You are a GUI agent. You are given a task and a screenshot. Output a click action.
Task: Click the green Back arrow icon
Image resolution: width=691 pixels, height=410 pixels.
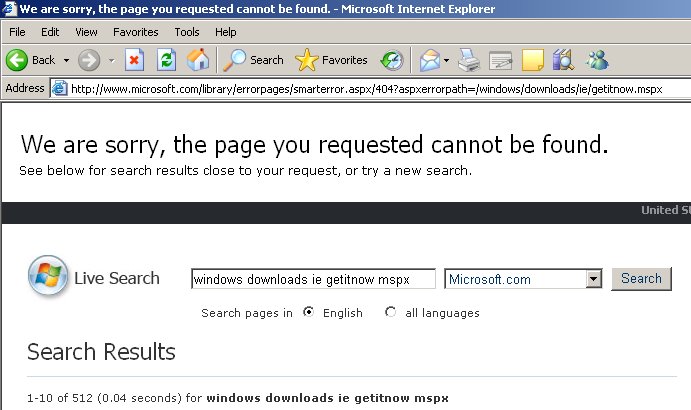click(17, 60)
